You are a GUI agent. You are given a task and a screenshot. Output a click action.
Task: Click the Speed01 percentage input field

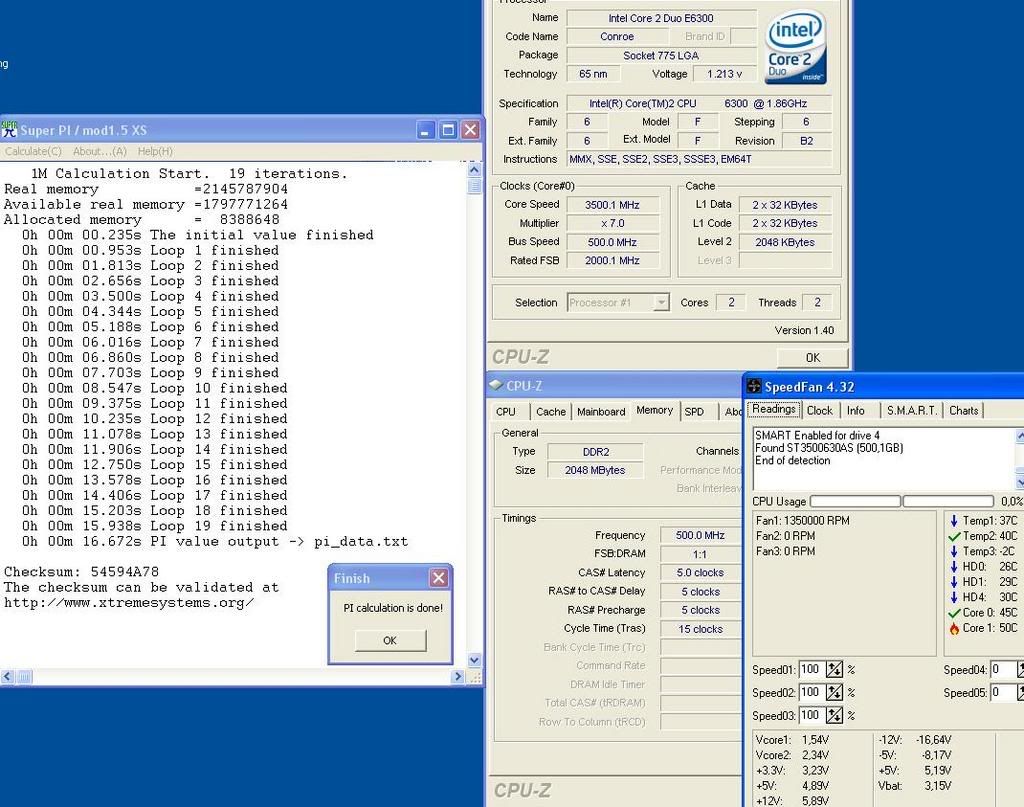812,669
